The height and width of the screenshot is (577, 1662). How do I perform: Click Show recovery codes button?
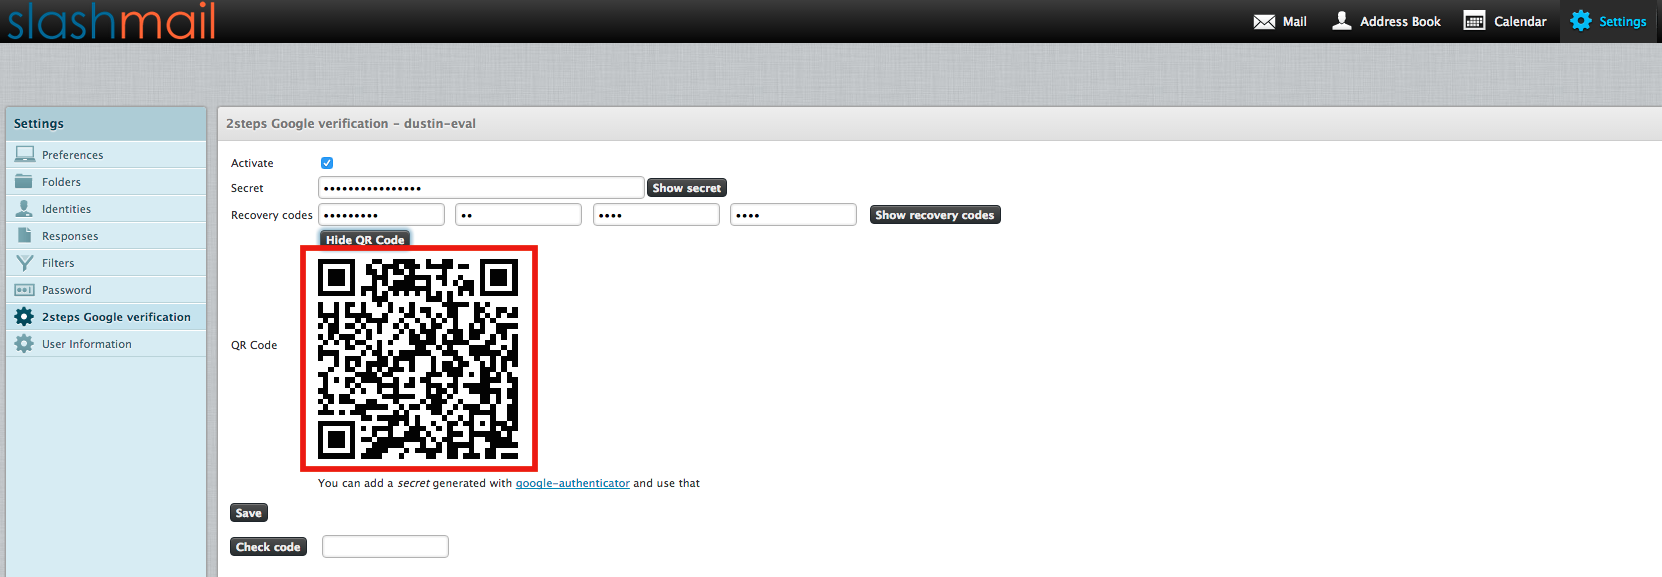pyautogui.click(x=935, y=215)
